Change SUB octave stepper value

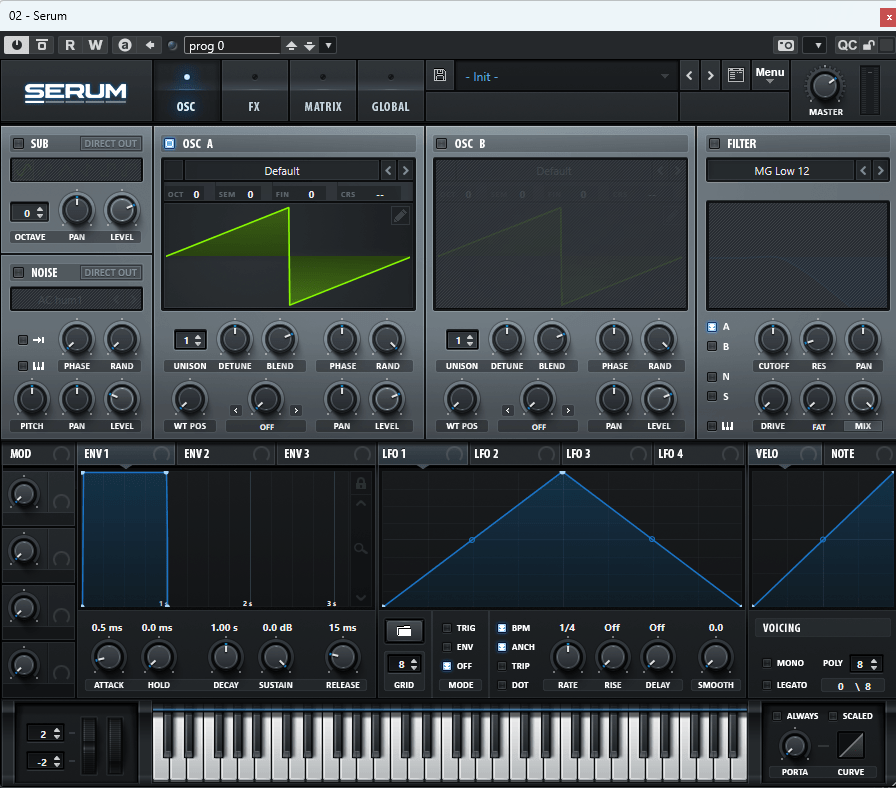coord(39,213)
